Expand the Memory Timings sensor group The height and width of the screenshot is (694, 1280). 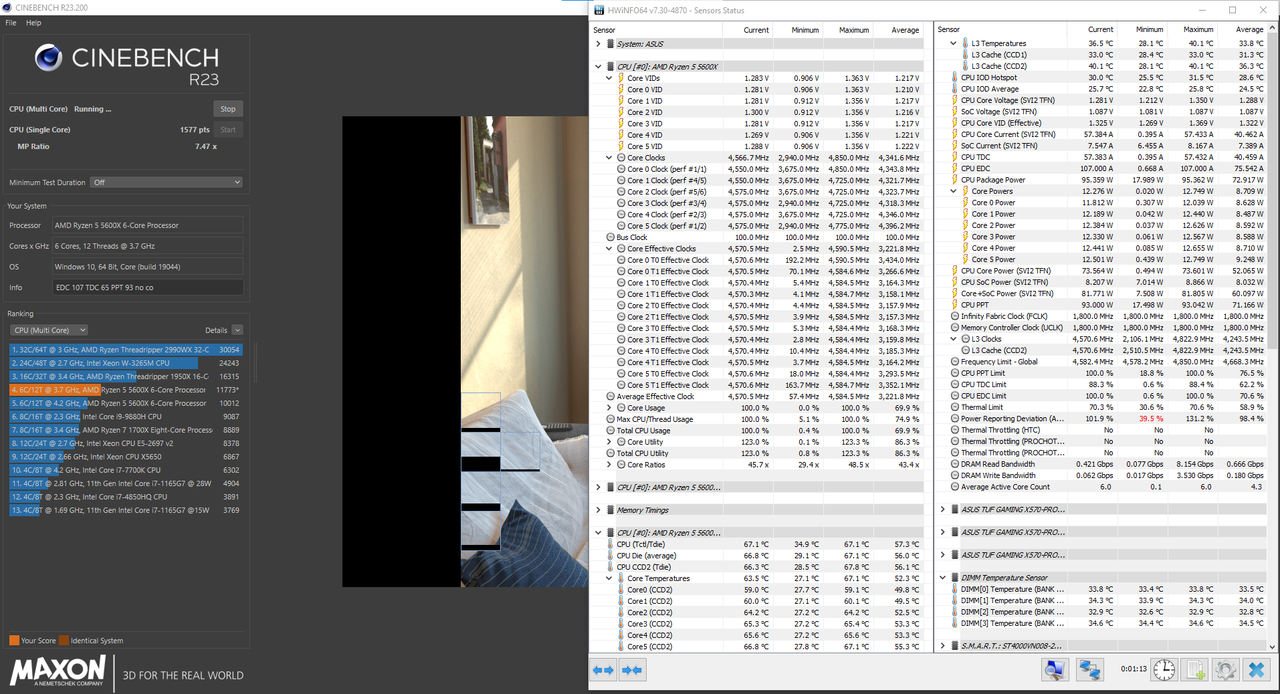click(x=598, y=510)
